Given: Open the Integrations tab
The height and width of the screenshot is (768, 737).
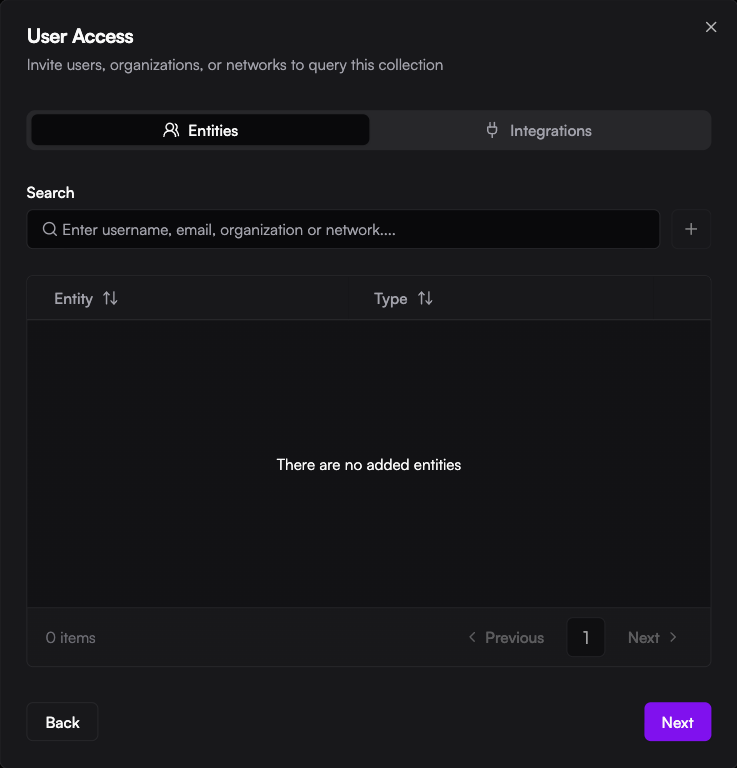Looking at the screenshot, I should pyautogui.click(x=539, y=130).
